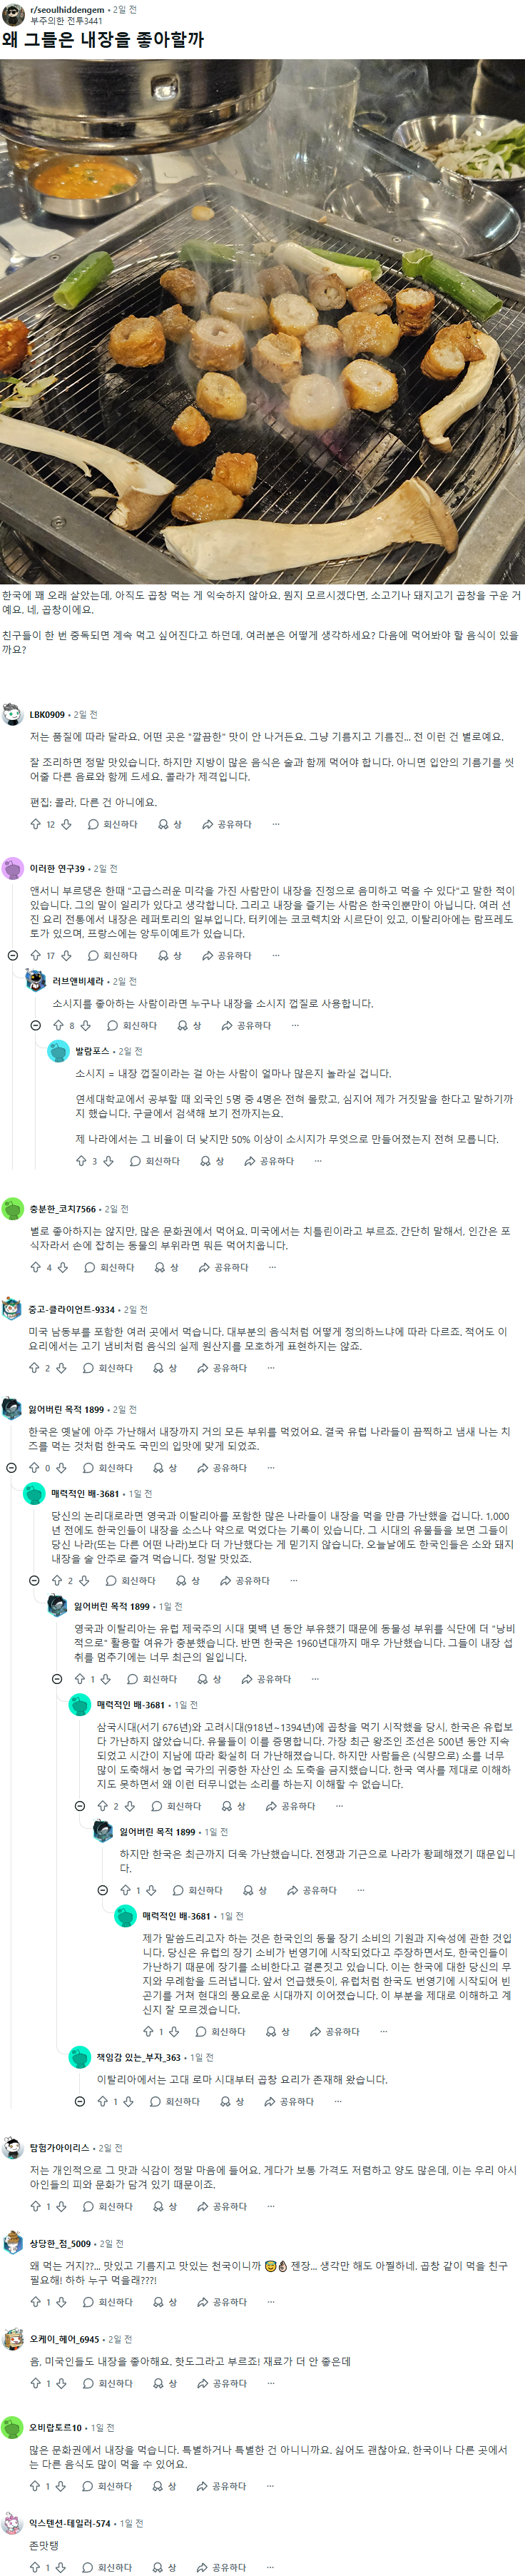This screenshot has height=2576, width=525.
Task: Open LBK0909's profile avatar
Action: pyautogui.click(x=13, y=714)
